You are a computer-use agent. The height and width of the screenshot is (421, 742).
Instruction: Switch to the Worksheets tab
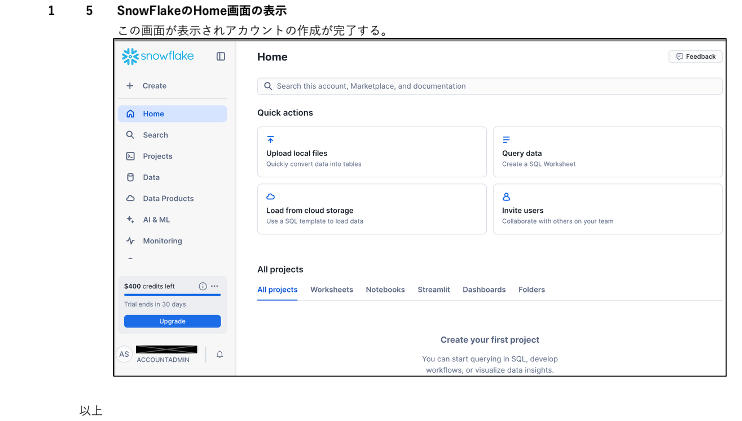332,289
